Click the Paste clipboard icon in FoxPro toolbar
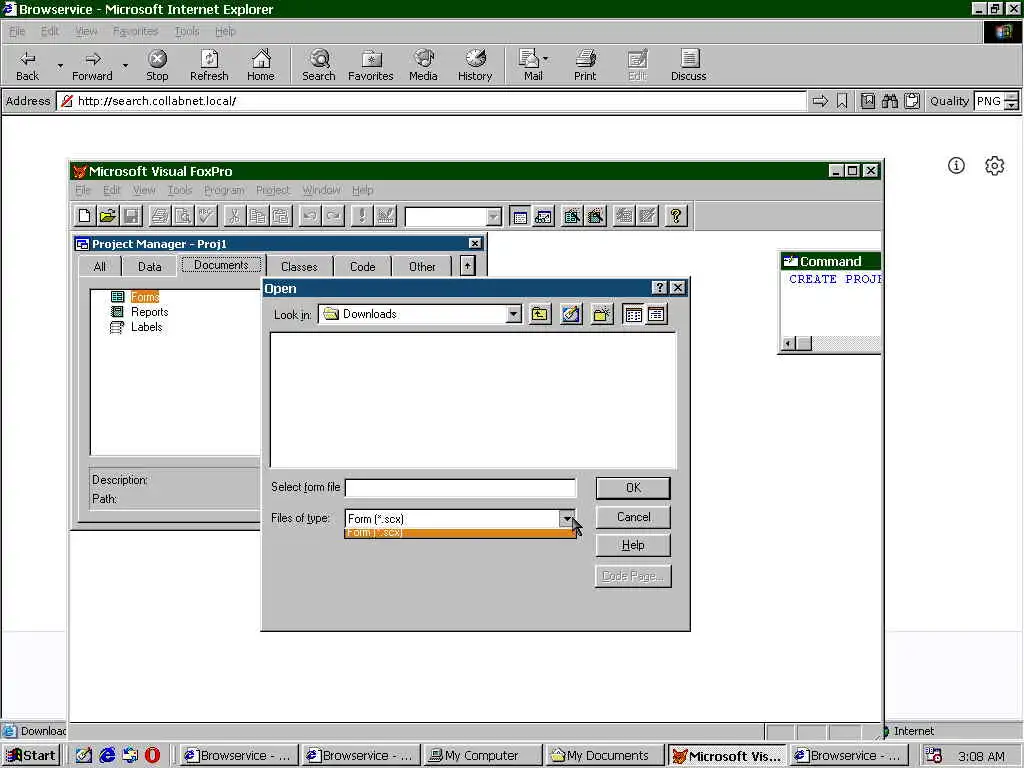This screenshot has height=768, width=1024. point(281,216)
